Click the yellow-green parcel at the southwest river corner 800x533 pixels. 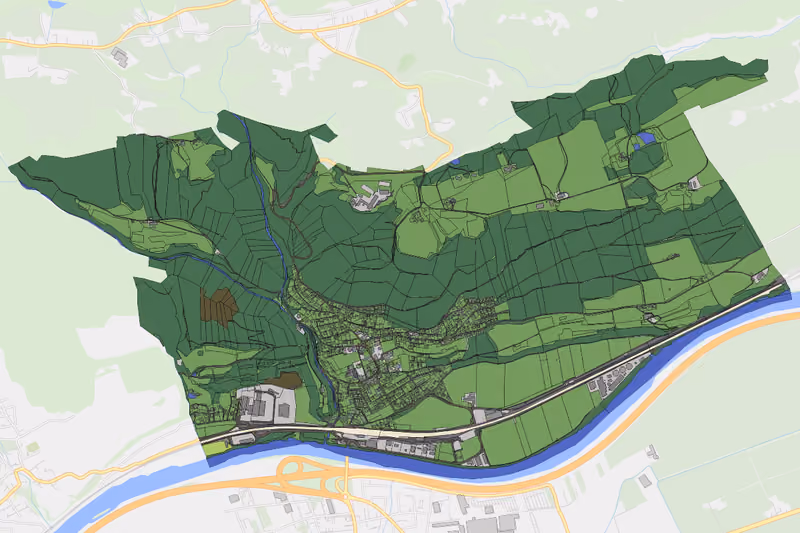[214, 449]
